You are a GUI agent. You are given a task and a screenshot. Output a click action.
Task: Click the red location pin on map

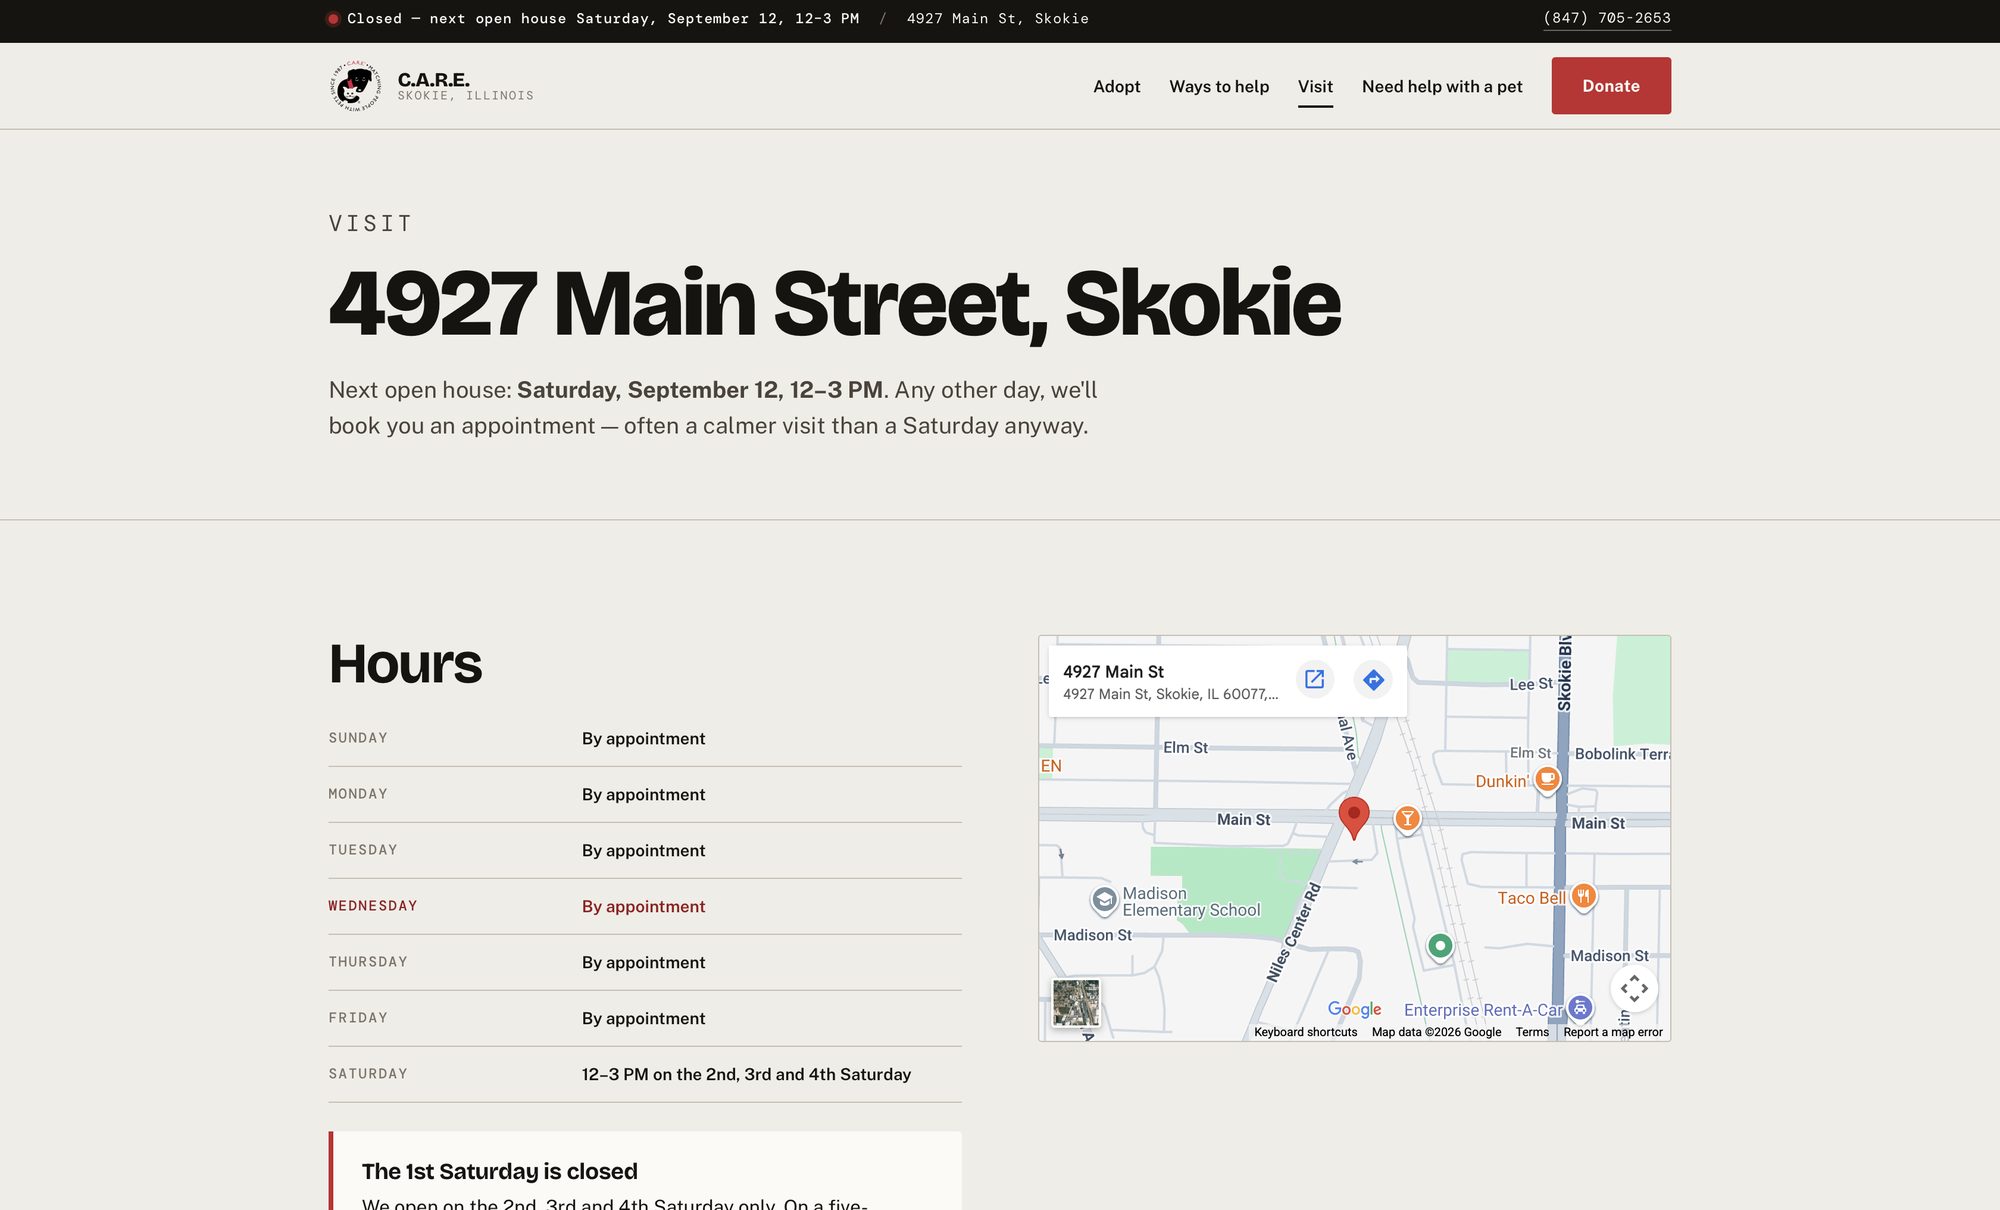[1354, 817]
